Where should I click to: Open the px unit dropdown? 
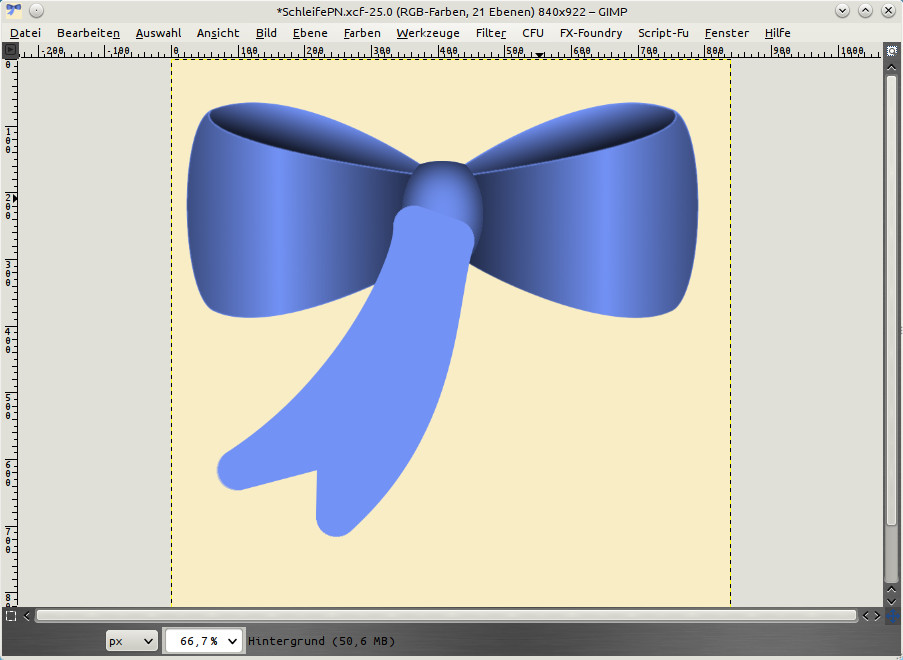pos(132,641)
